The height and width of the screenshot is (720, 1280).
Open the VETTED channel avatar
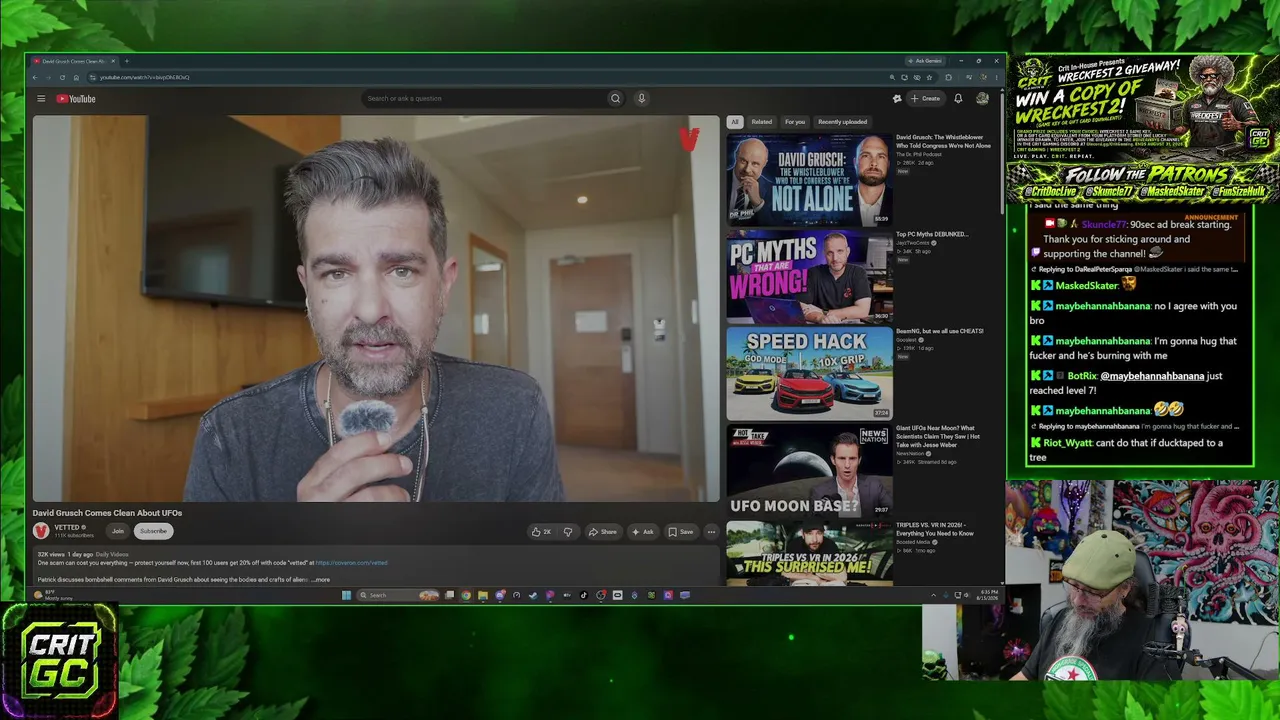41,531
